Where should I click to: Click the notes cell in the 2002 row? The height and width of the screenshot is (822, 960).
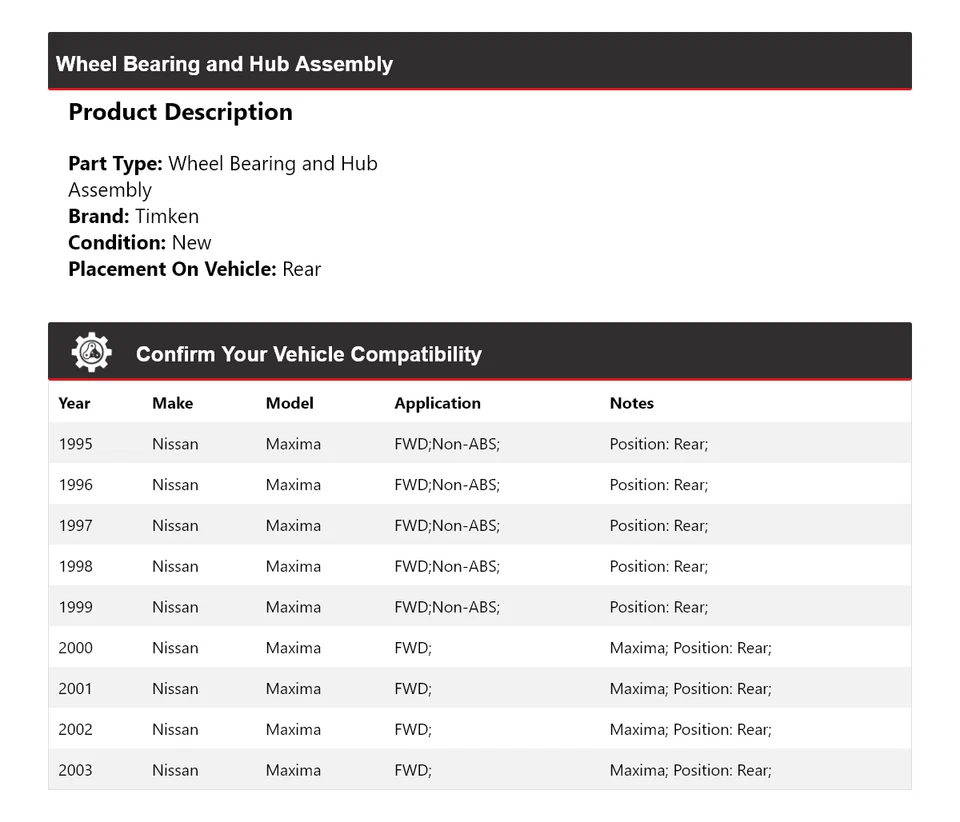[x=690, y=730]
